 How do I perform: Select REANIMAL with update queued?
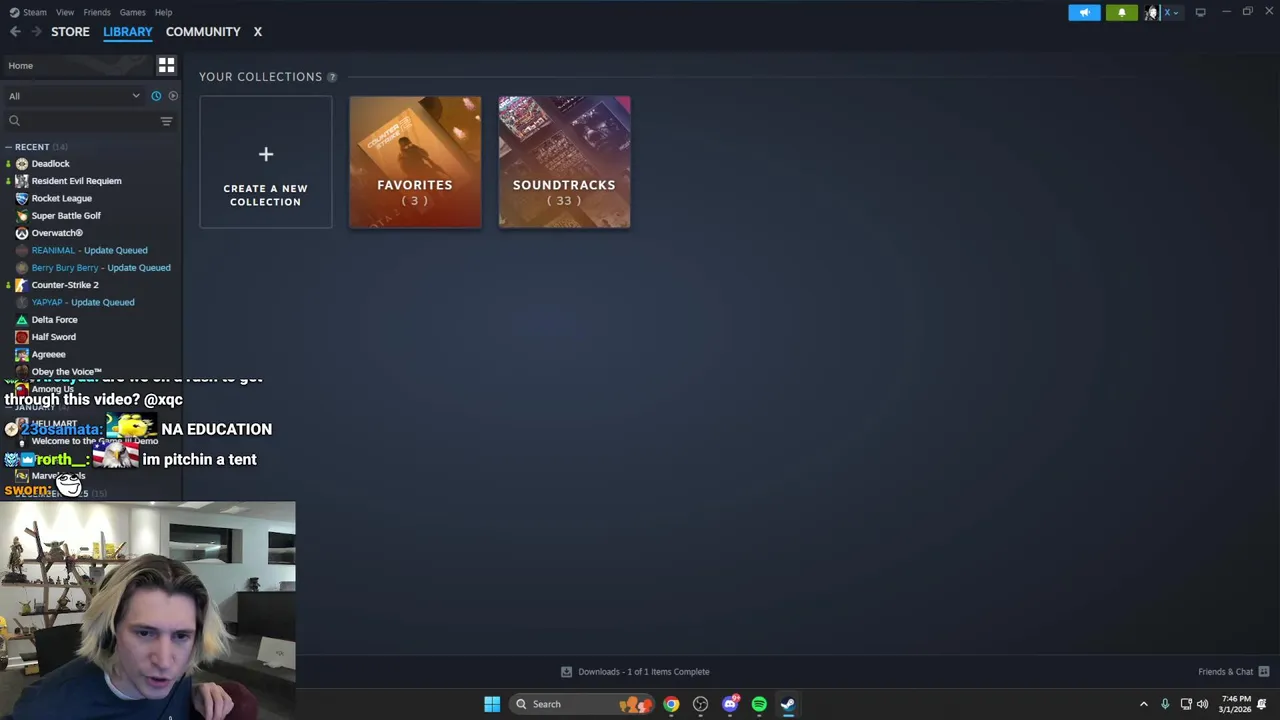89,250
